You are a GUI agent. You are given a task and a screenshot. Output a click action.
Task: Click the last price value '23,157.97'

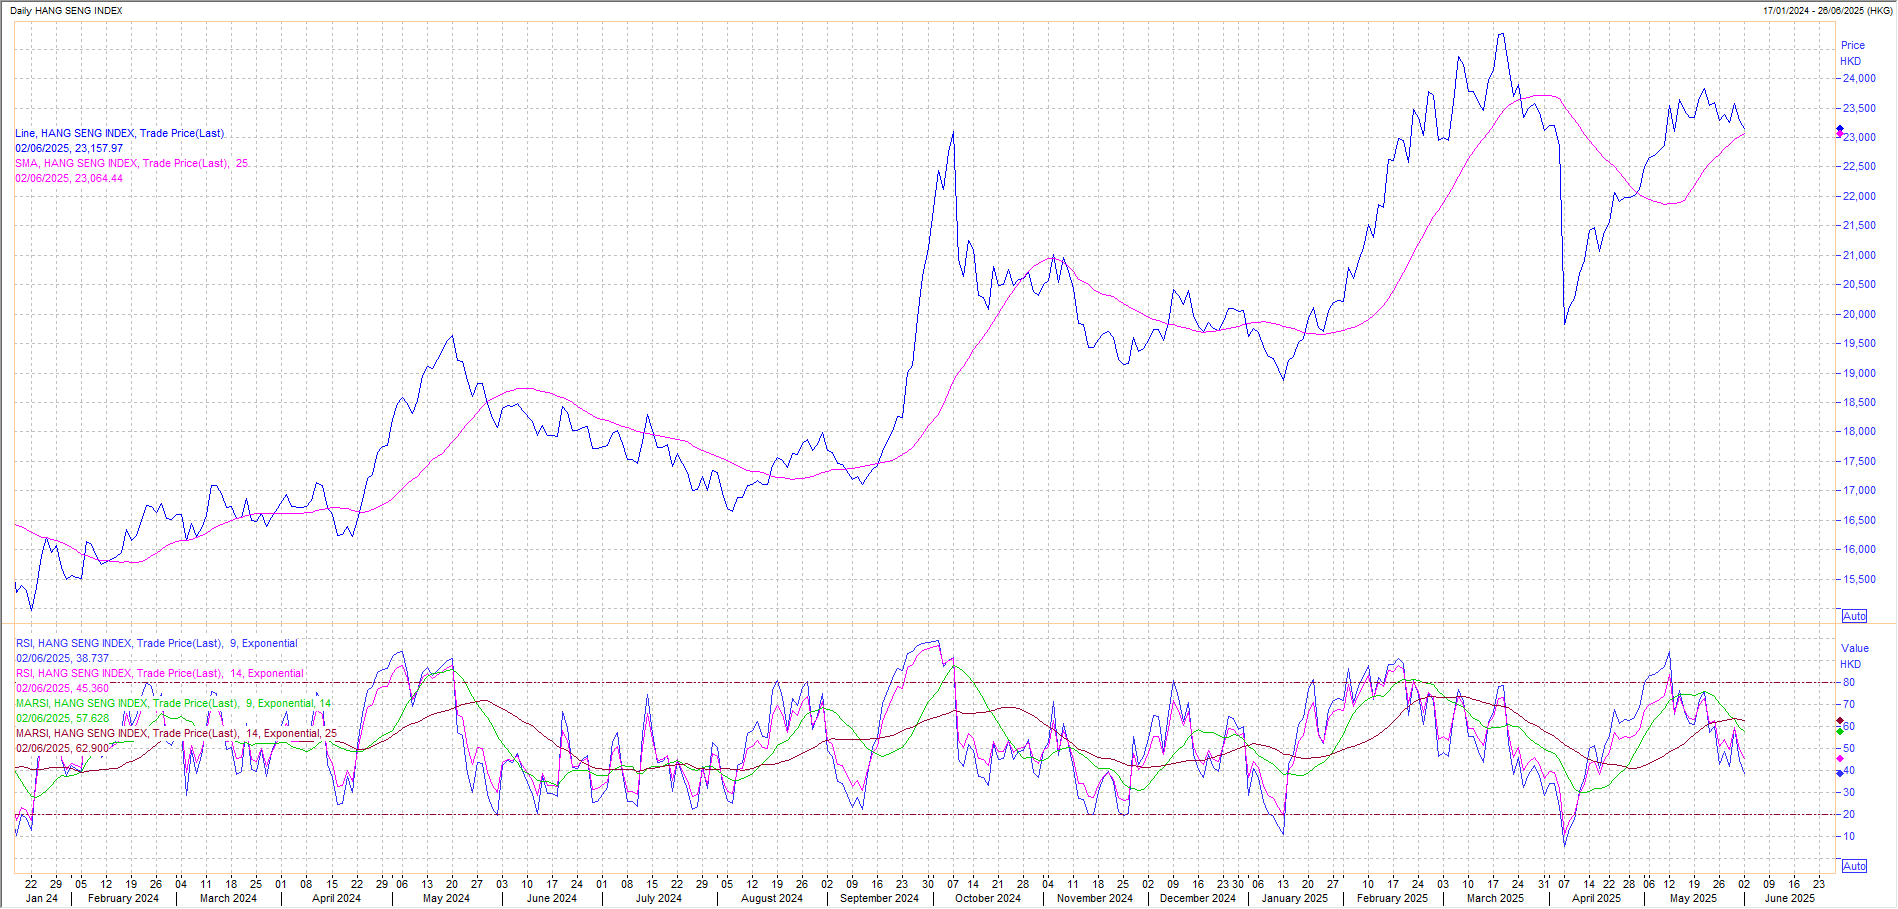(99, 148)
